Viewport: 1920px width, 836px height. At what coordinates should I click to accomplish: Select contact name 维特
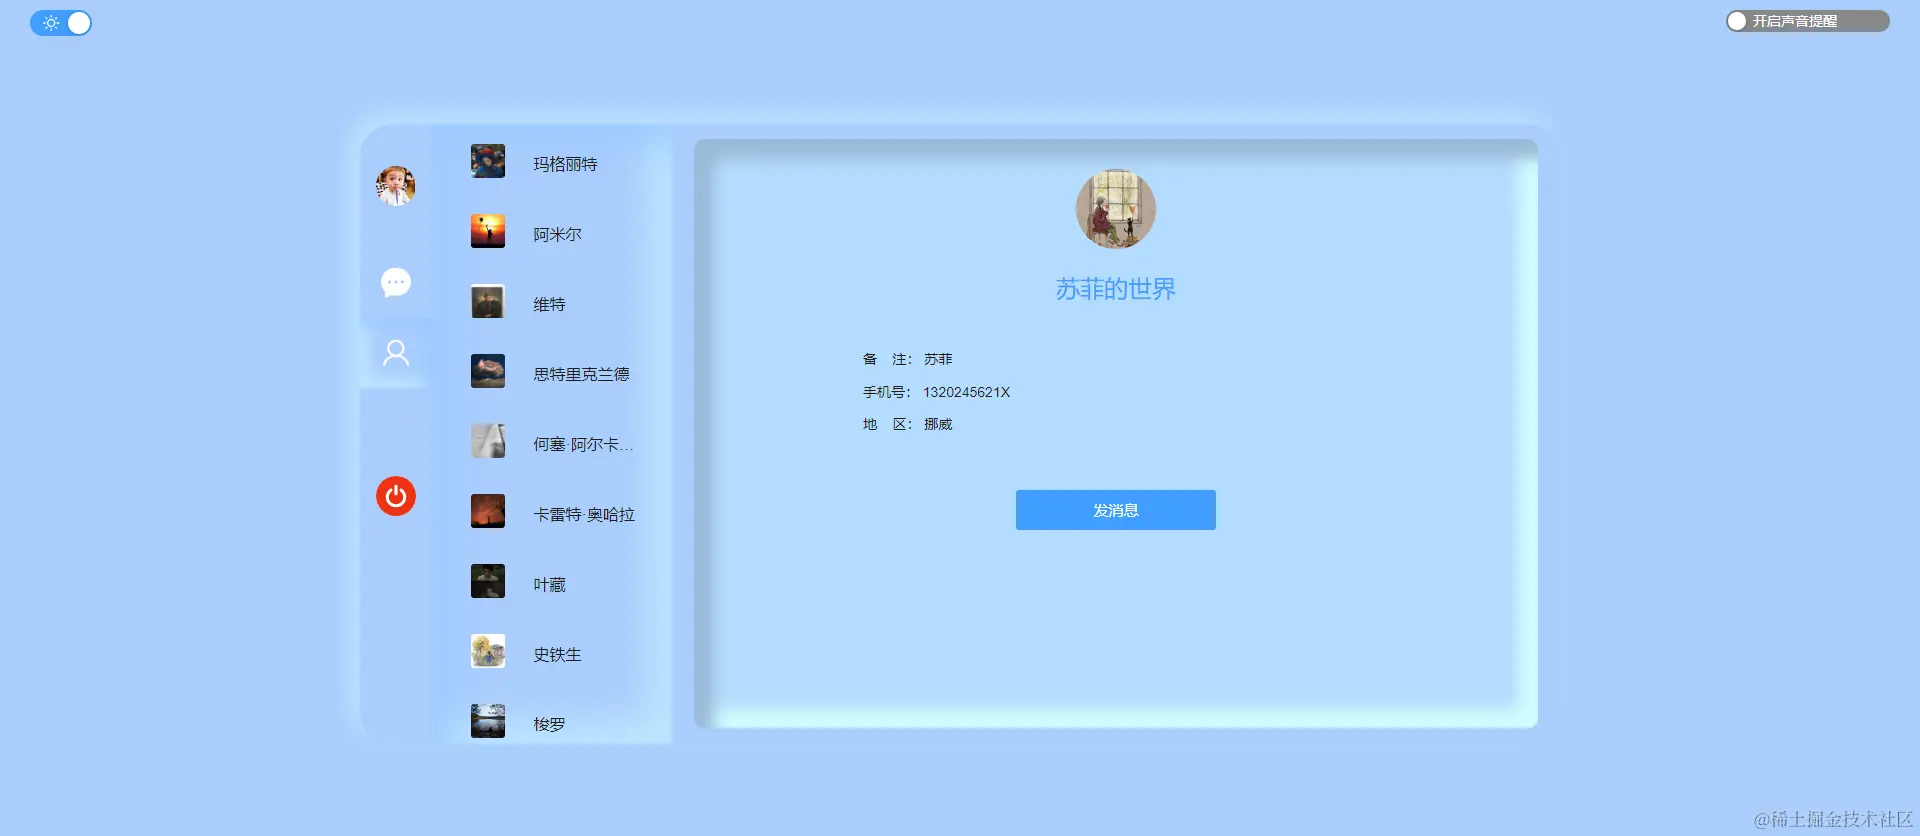[549, 304]
